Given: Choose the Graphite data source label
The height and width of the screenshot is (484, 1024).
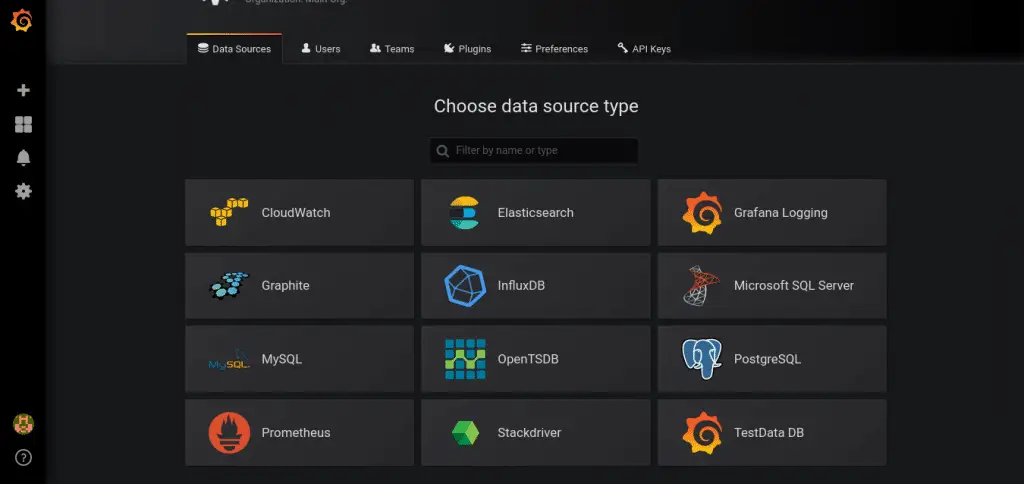Looking at the screenshot, I should click(x=285, y=286).
